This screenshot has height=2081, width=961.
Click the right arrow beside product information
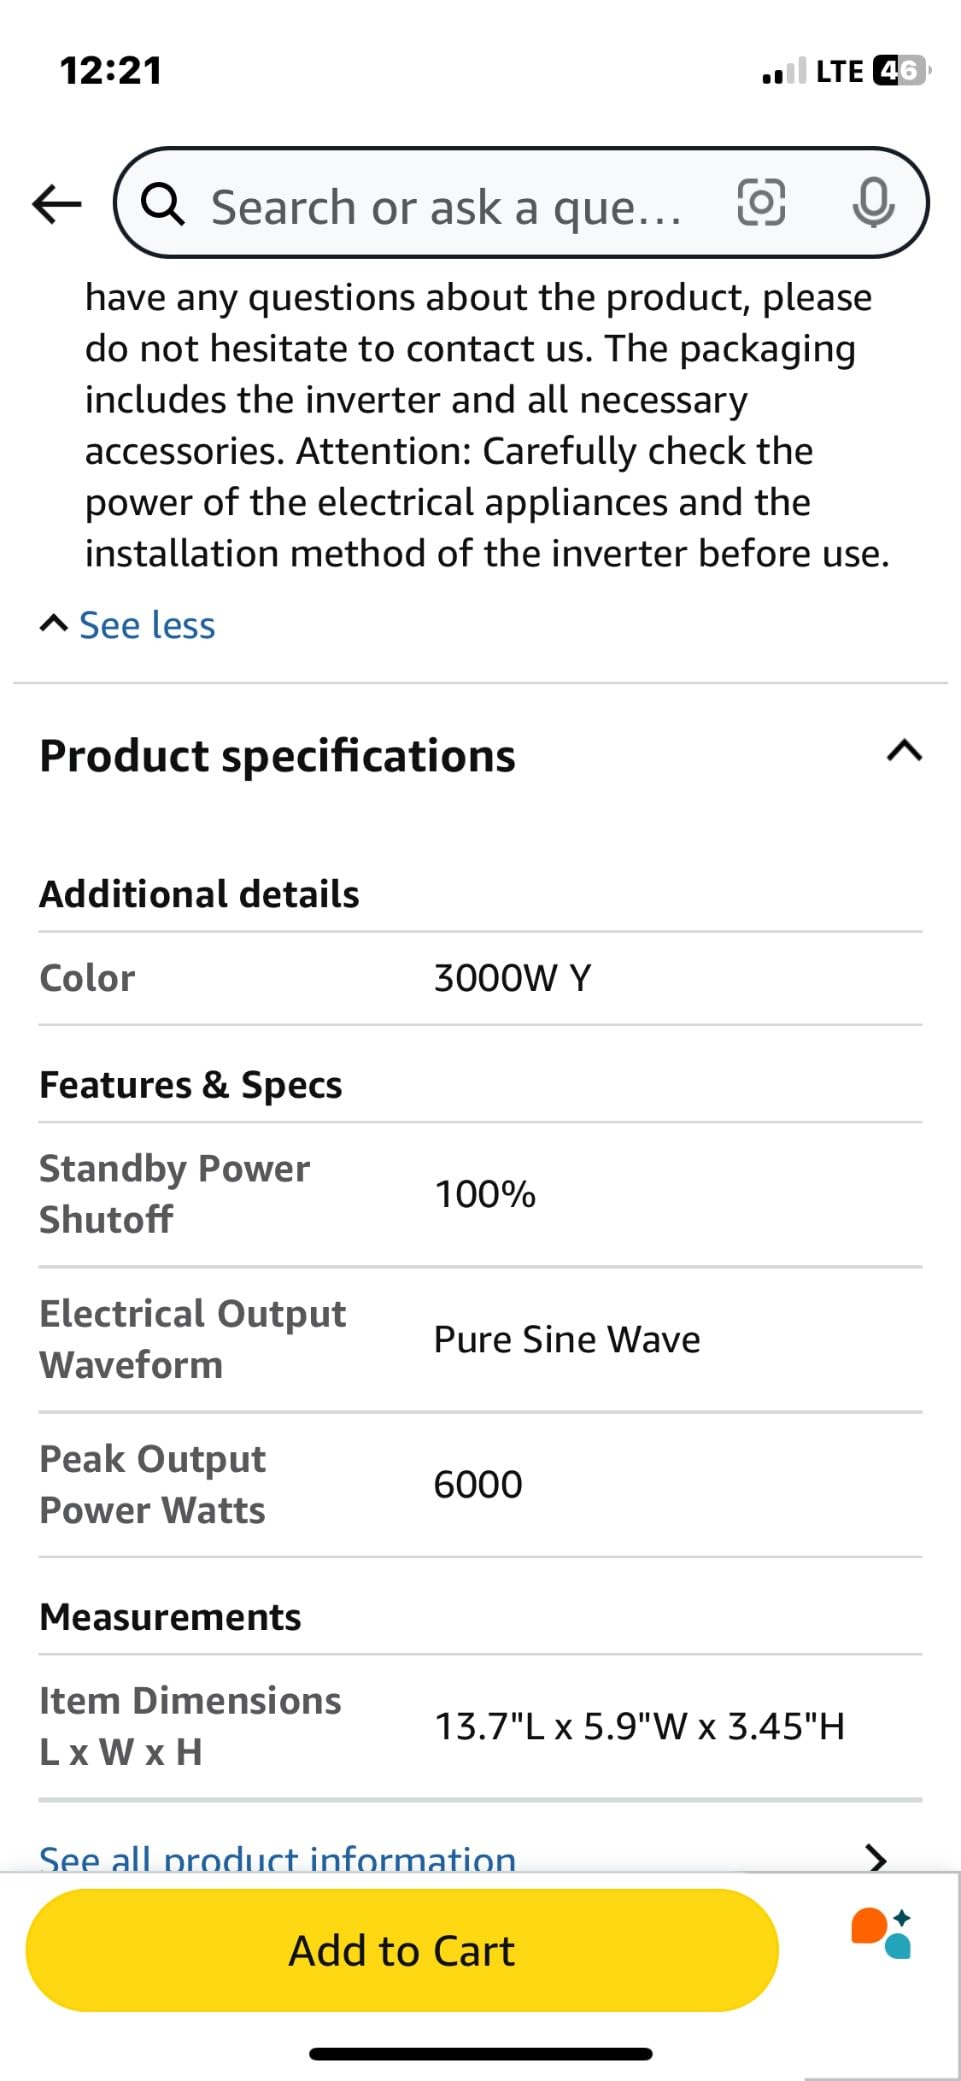[876, 1858]
